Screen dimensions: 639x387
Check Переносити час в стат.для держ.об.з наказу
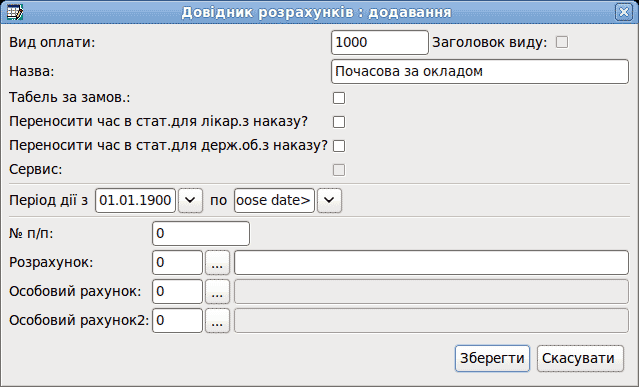pyautogui.click(x=339, y=146)
